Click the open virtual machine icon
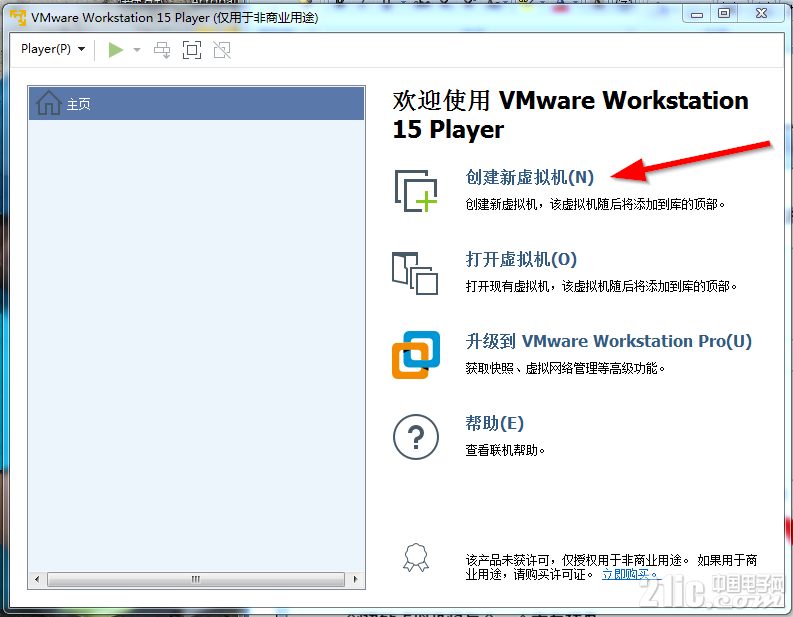Viewport: 793px width, 617px height. pos(415,273)
